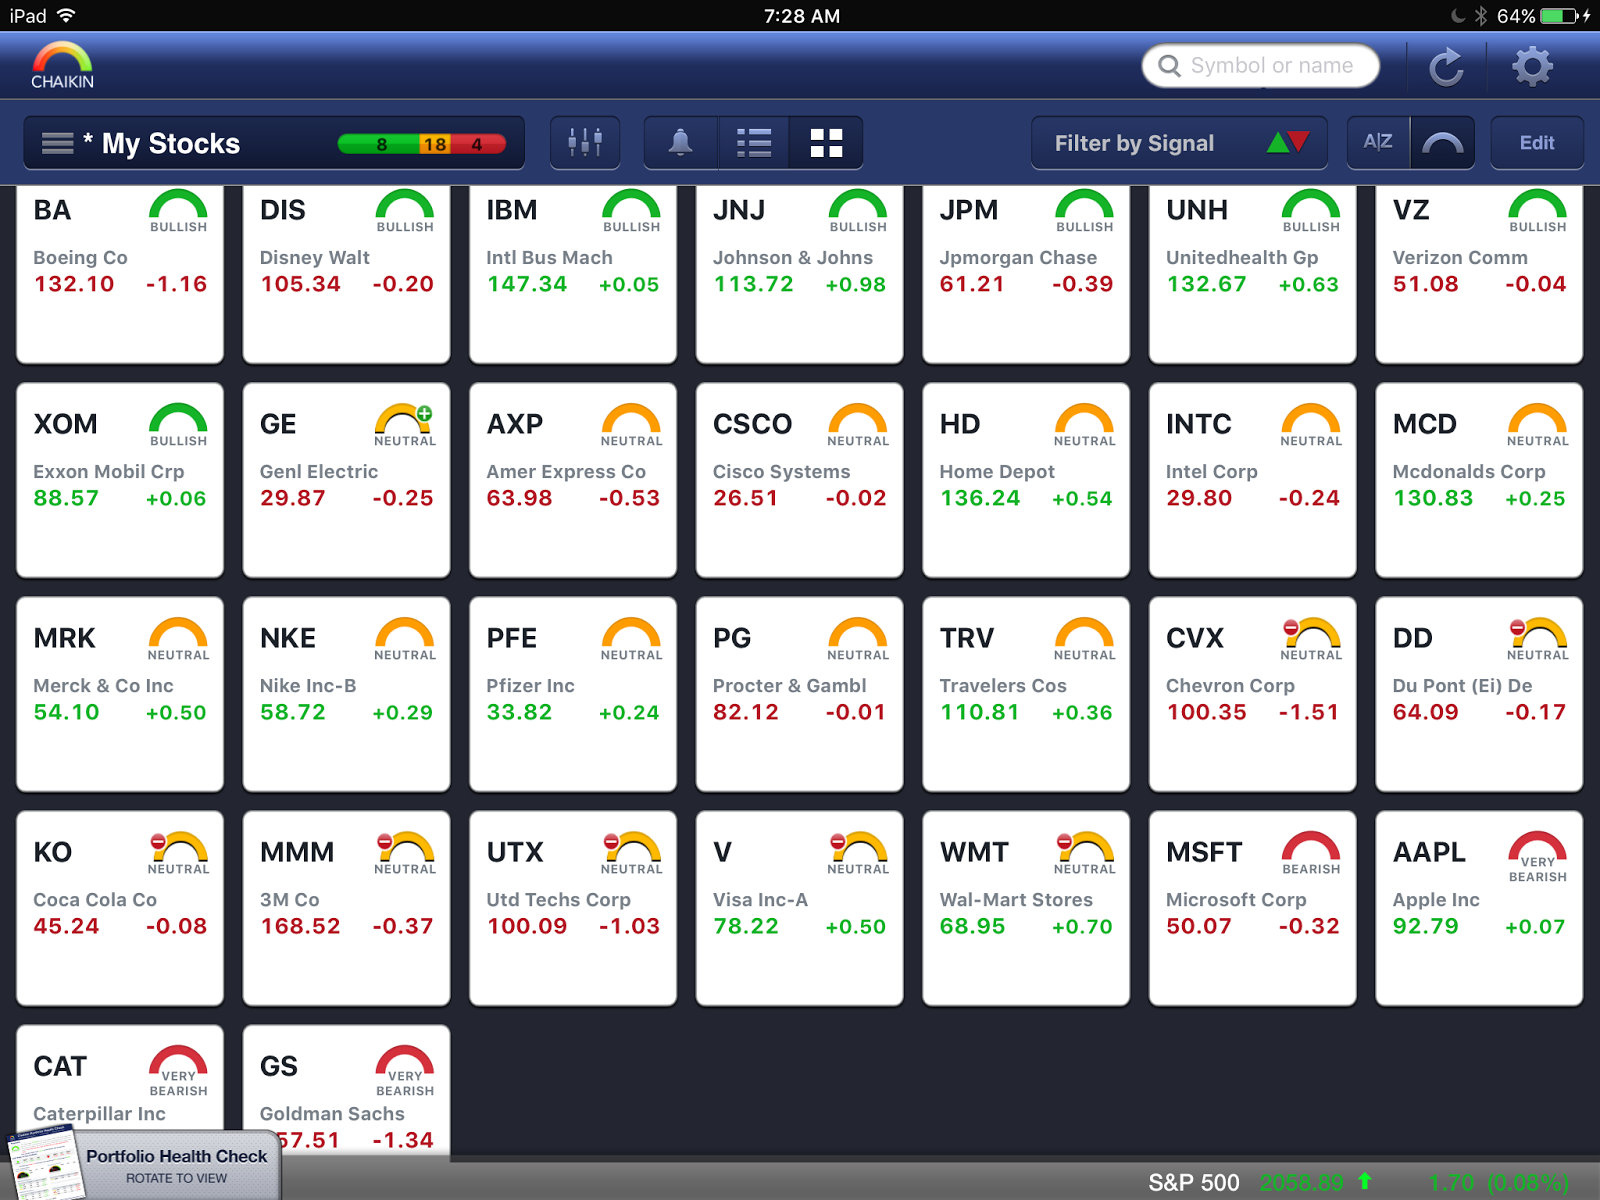Viewport: 1600px width, 1200px height.
Task: Tap the Wi-Fi status icon
Action: click(66, 16)
